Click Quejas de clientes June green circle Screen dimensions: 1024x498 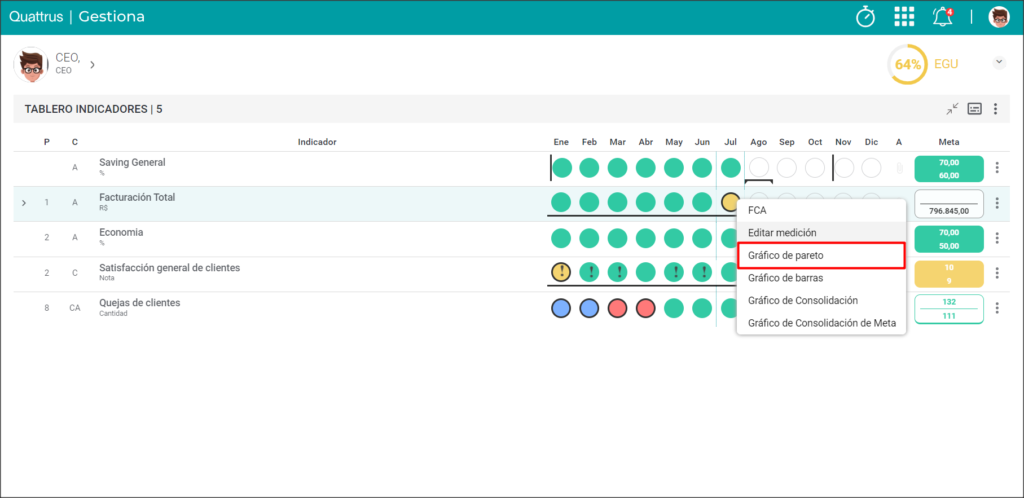tap(702, 308)
